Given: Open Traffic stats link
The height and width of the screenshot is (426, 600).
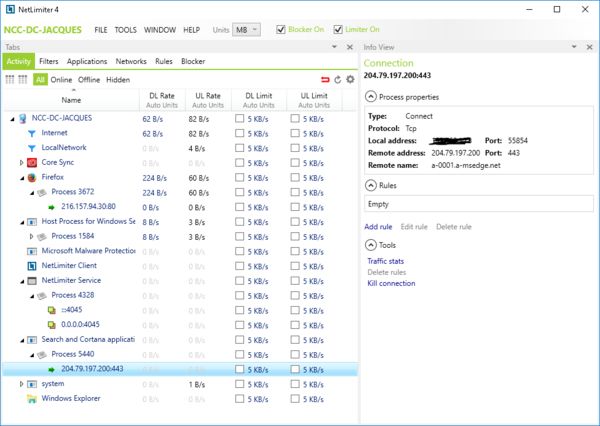Looking at the screenshot, I should pos(385,261).
